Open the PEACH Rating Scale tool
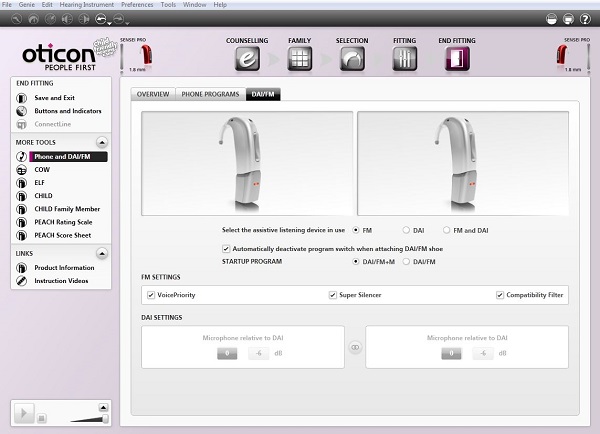Screen dimensions: 600x434 tap(63, 221)
